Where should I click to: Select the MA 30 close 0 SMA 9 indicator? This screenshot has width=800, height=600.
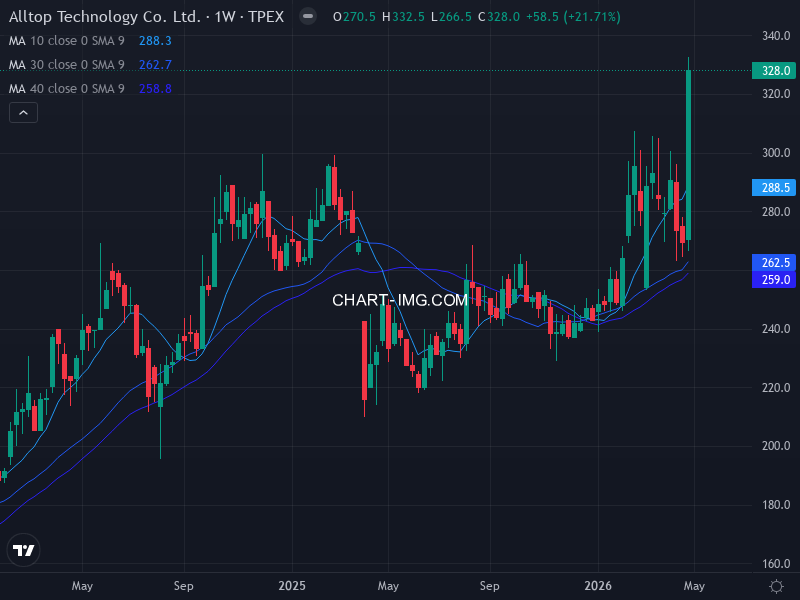pyautogui.click(x=66, y=65)
